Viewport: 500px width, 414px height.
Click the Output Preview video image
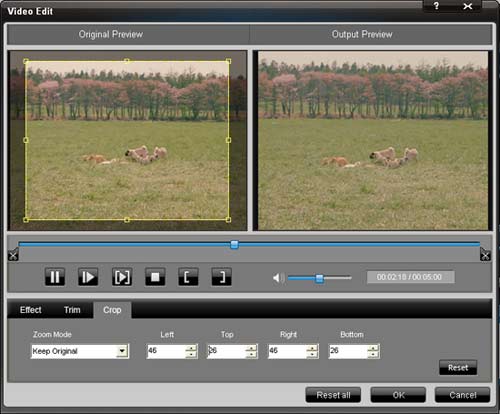[x=373, y=140]
